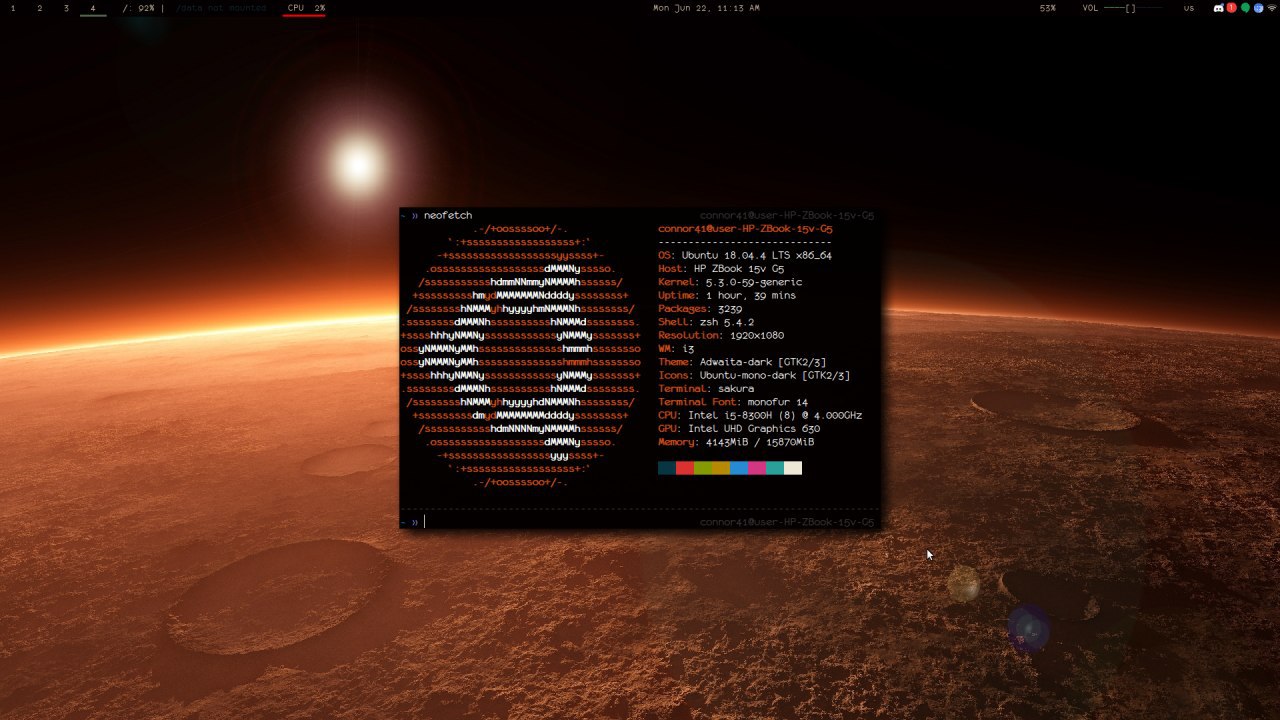
Task: Click the Kernel: 5.3.0-59-generic line
Action: click(730, 282)
